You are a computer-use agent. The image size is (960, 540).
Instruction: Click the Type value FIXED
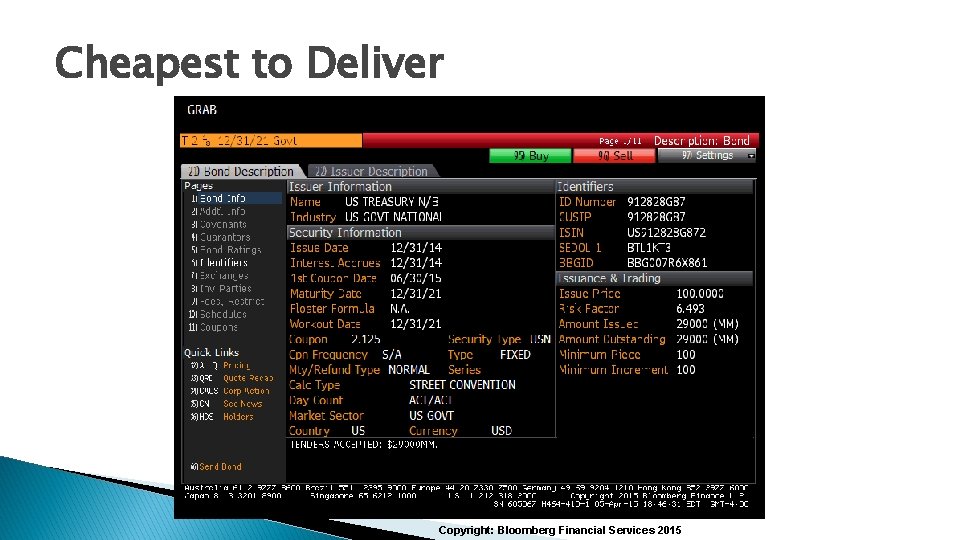pos(516,354)
